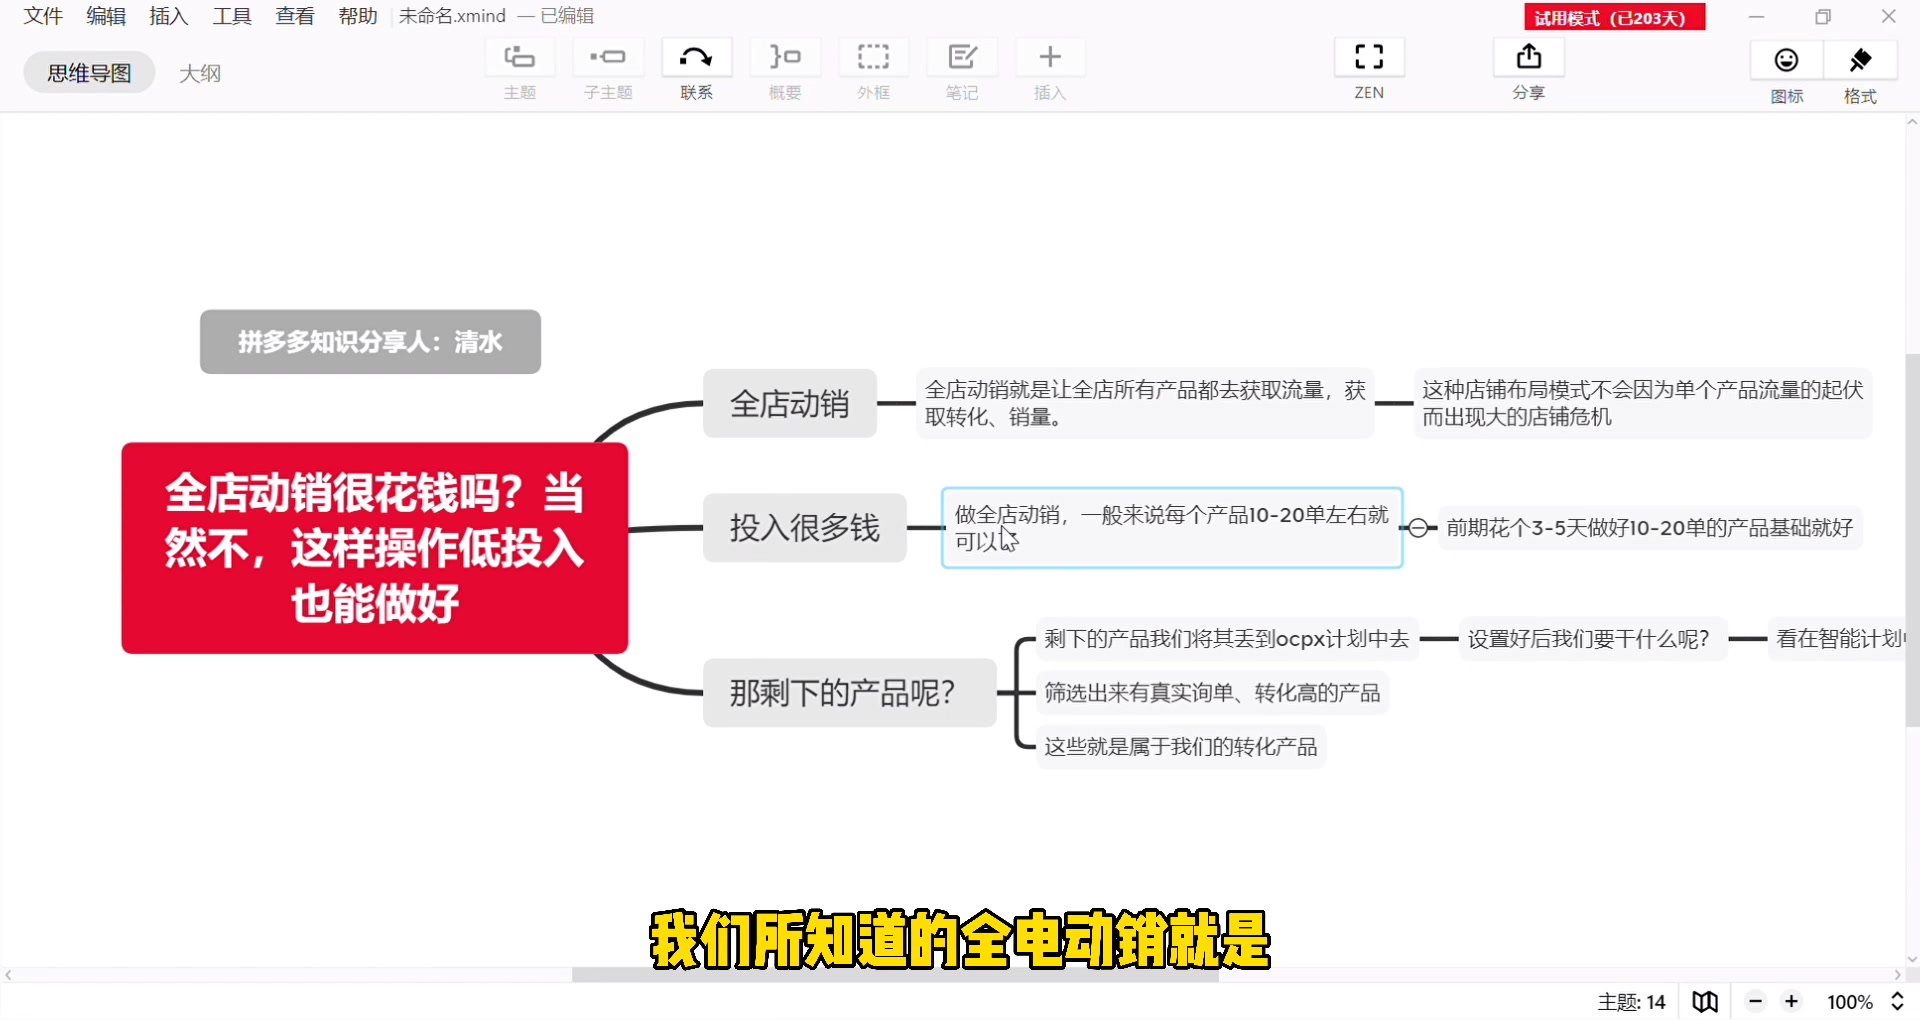Open the 工具 menu

pyautogui.click(x=232, y=16)
